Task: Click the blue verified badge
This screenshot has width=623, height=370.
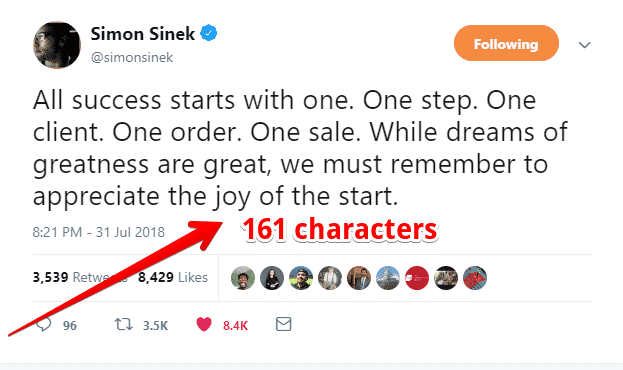Action: pos(209,33)
